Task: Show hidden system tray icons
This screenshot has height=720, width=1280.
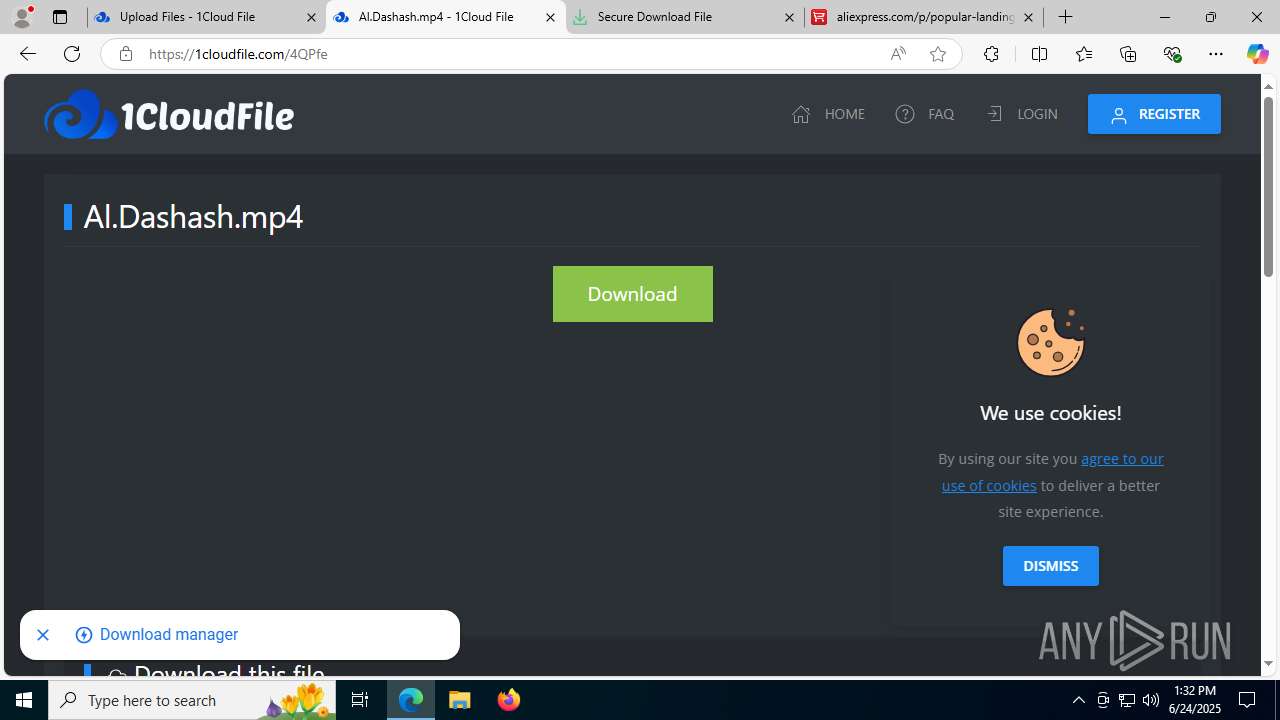Action: point(1079,700)
